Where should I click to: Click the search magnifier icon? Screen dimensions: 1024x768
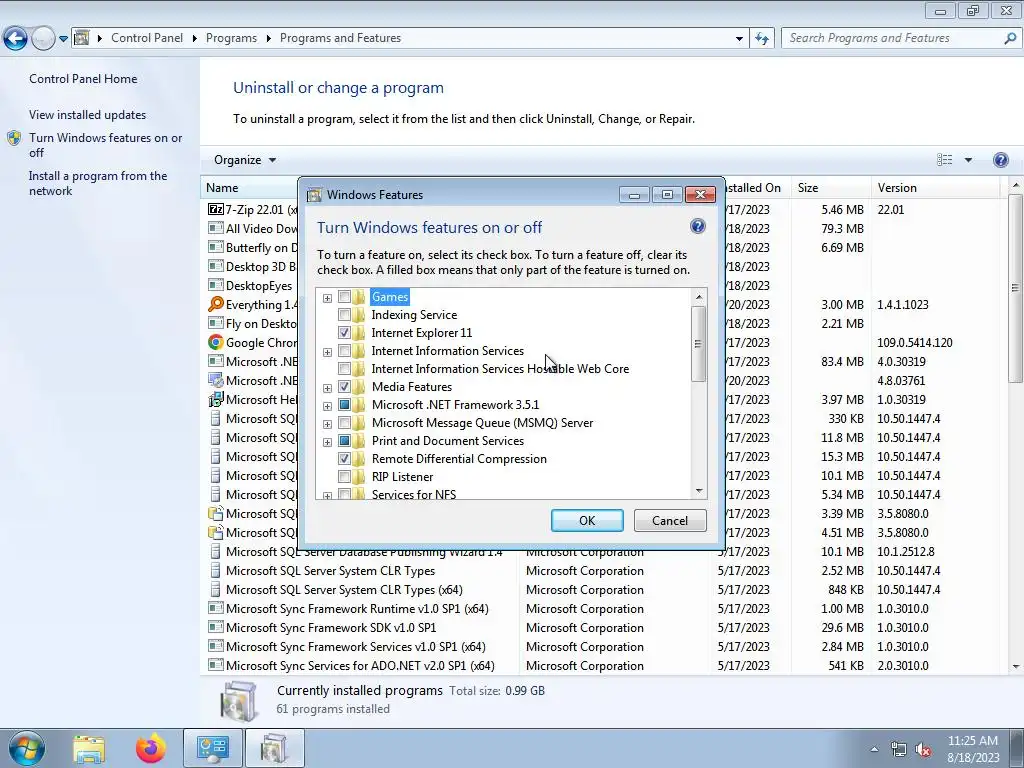(x=1010, y=39)
